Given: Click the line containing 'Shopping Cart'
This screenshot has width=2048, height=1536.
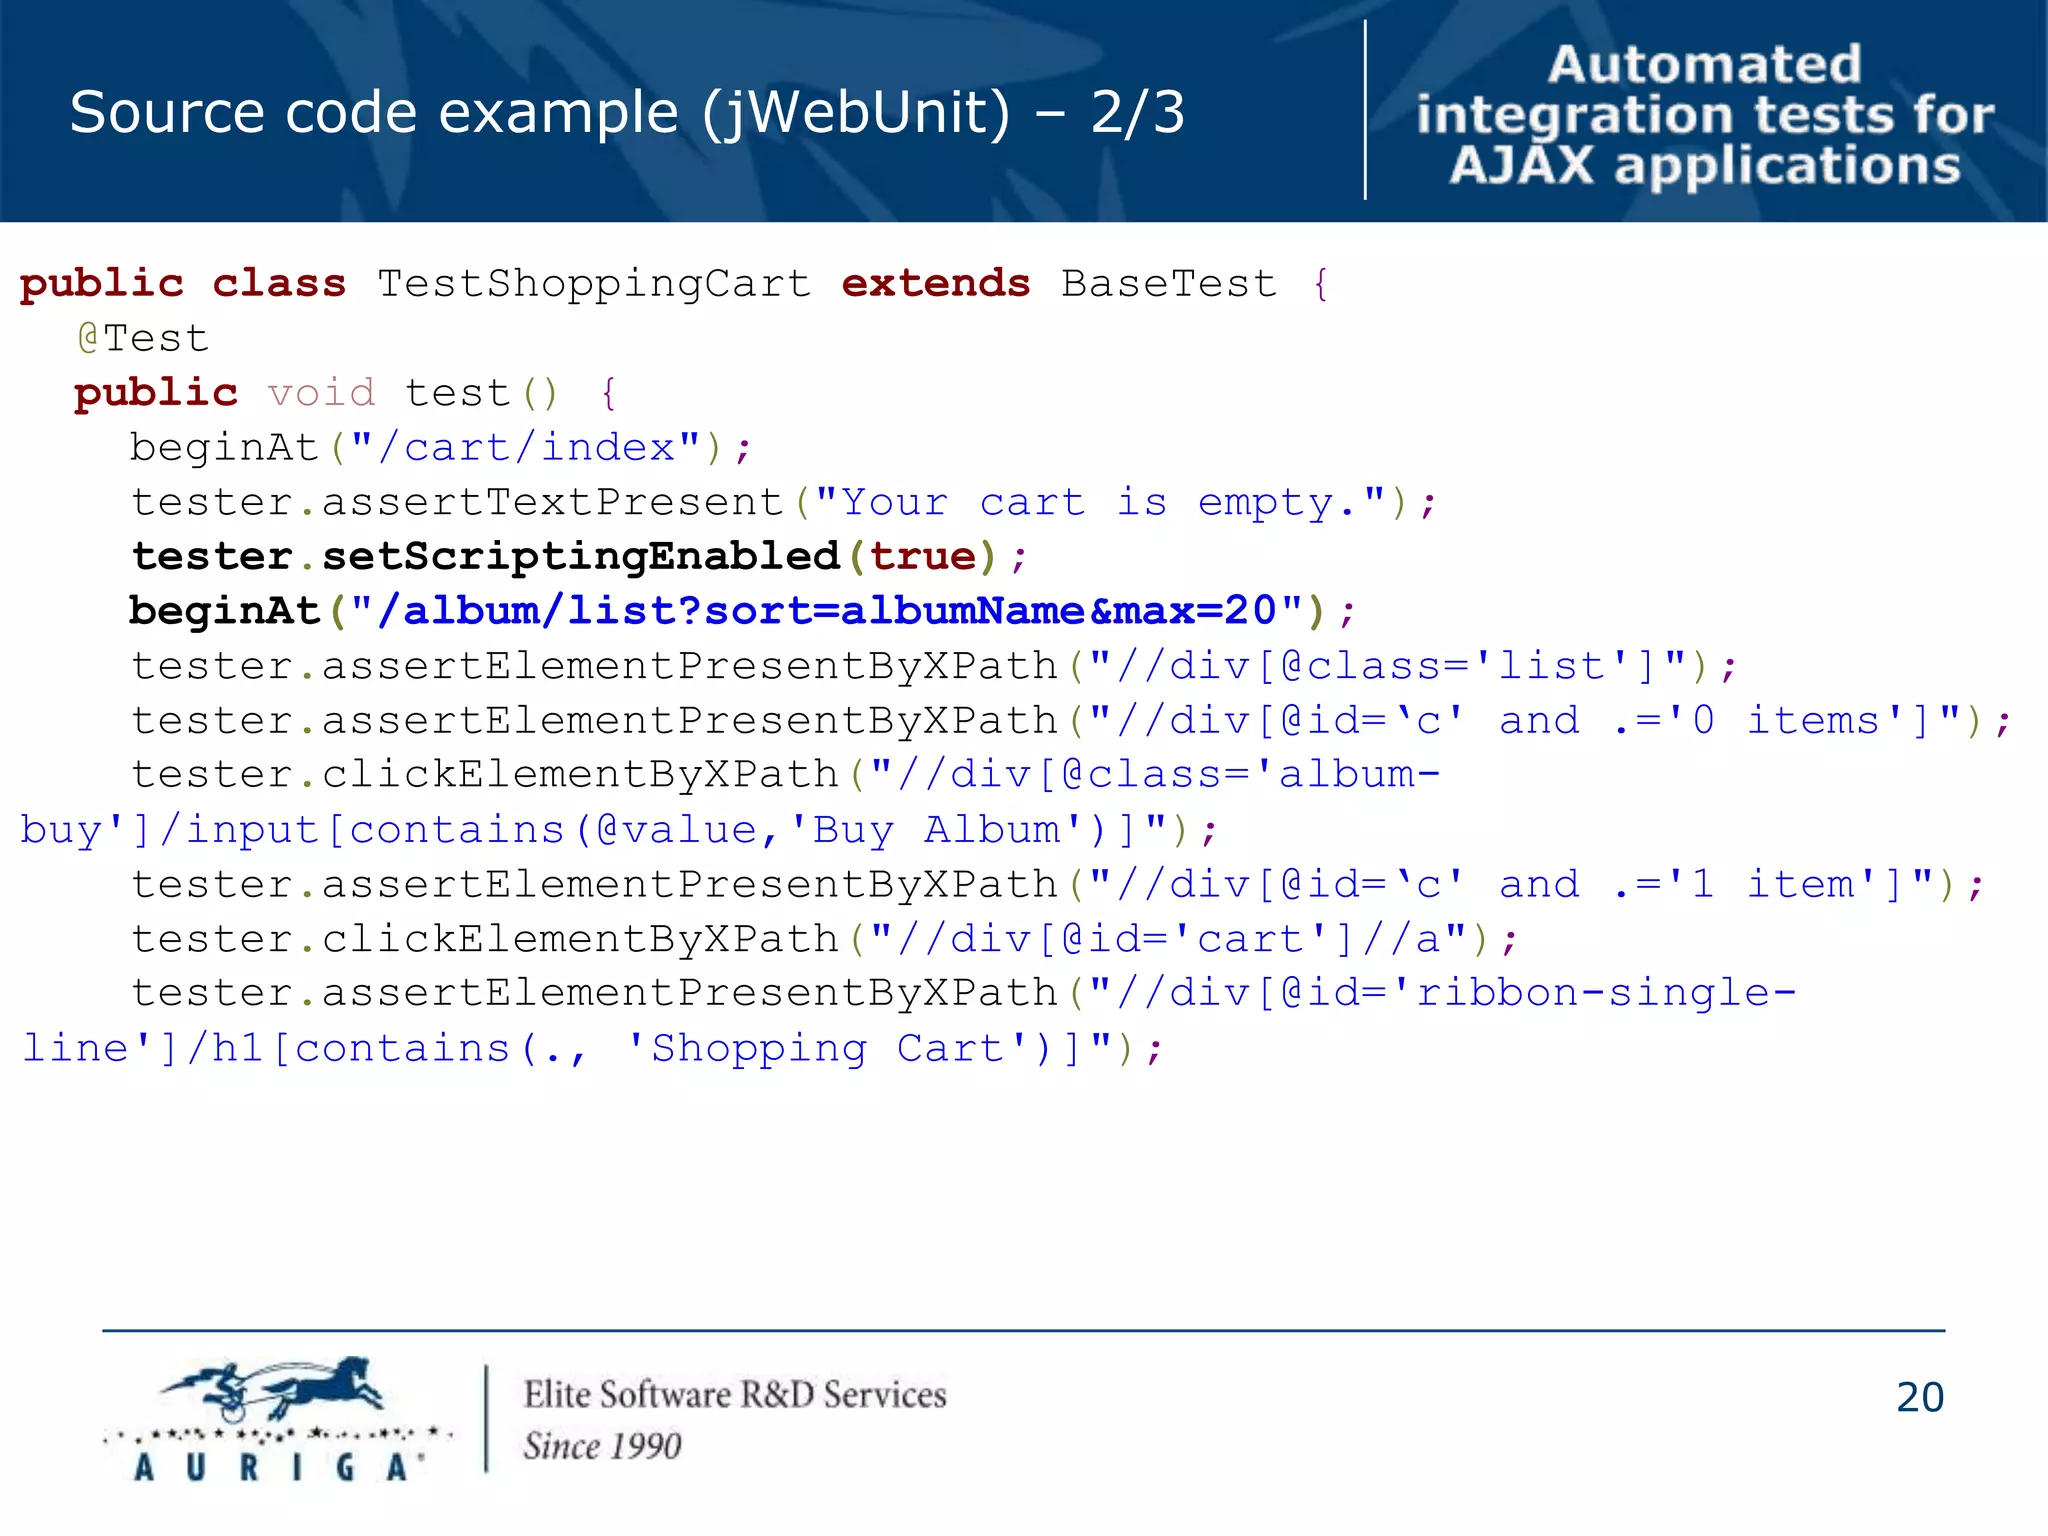Looking at the screenshot, I should [593, 1048].
